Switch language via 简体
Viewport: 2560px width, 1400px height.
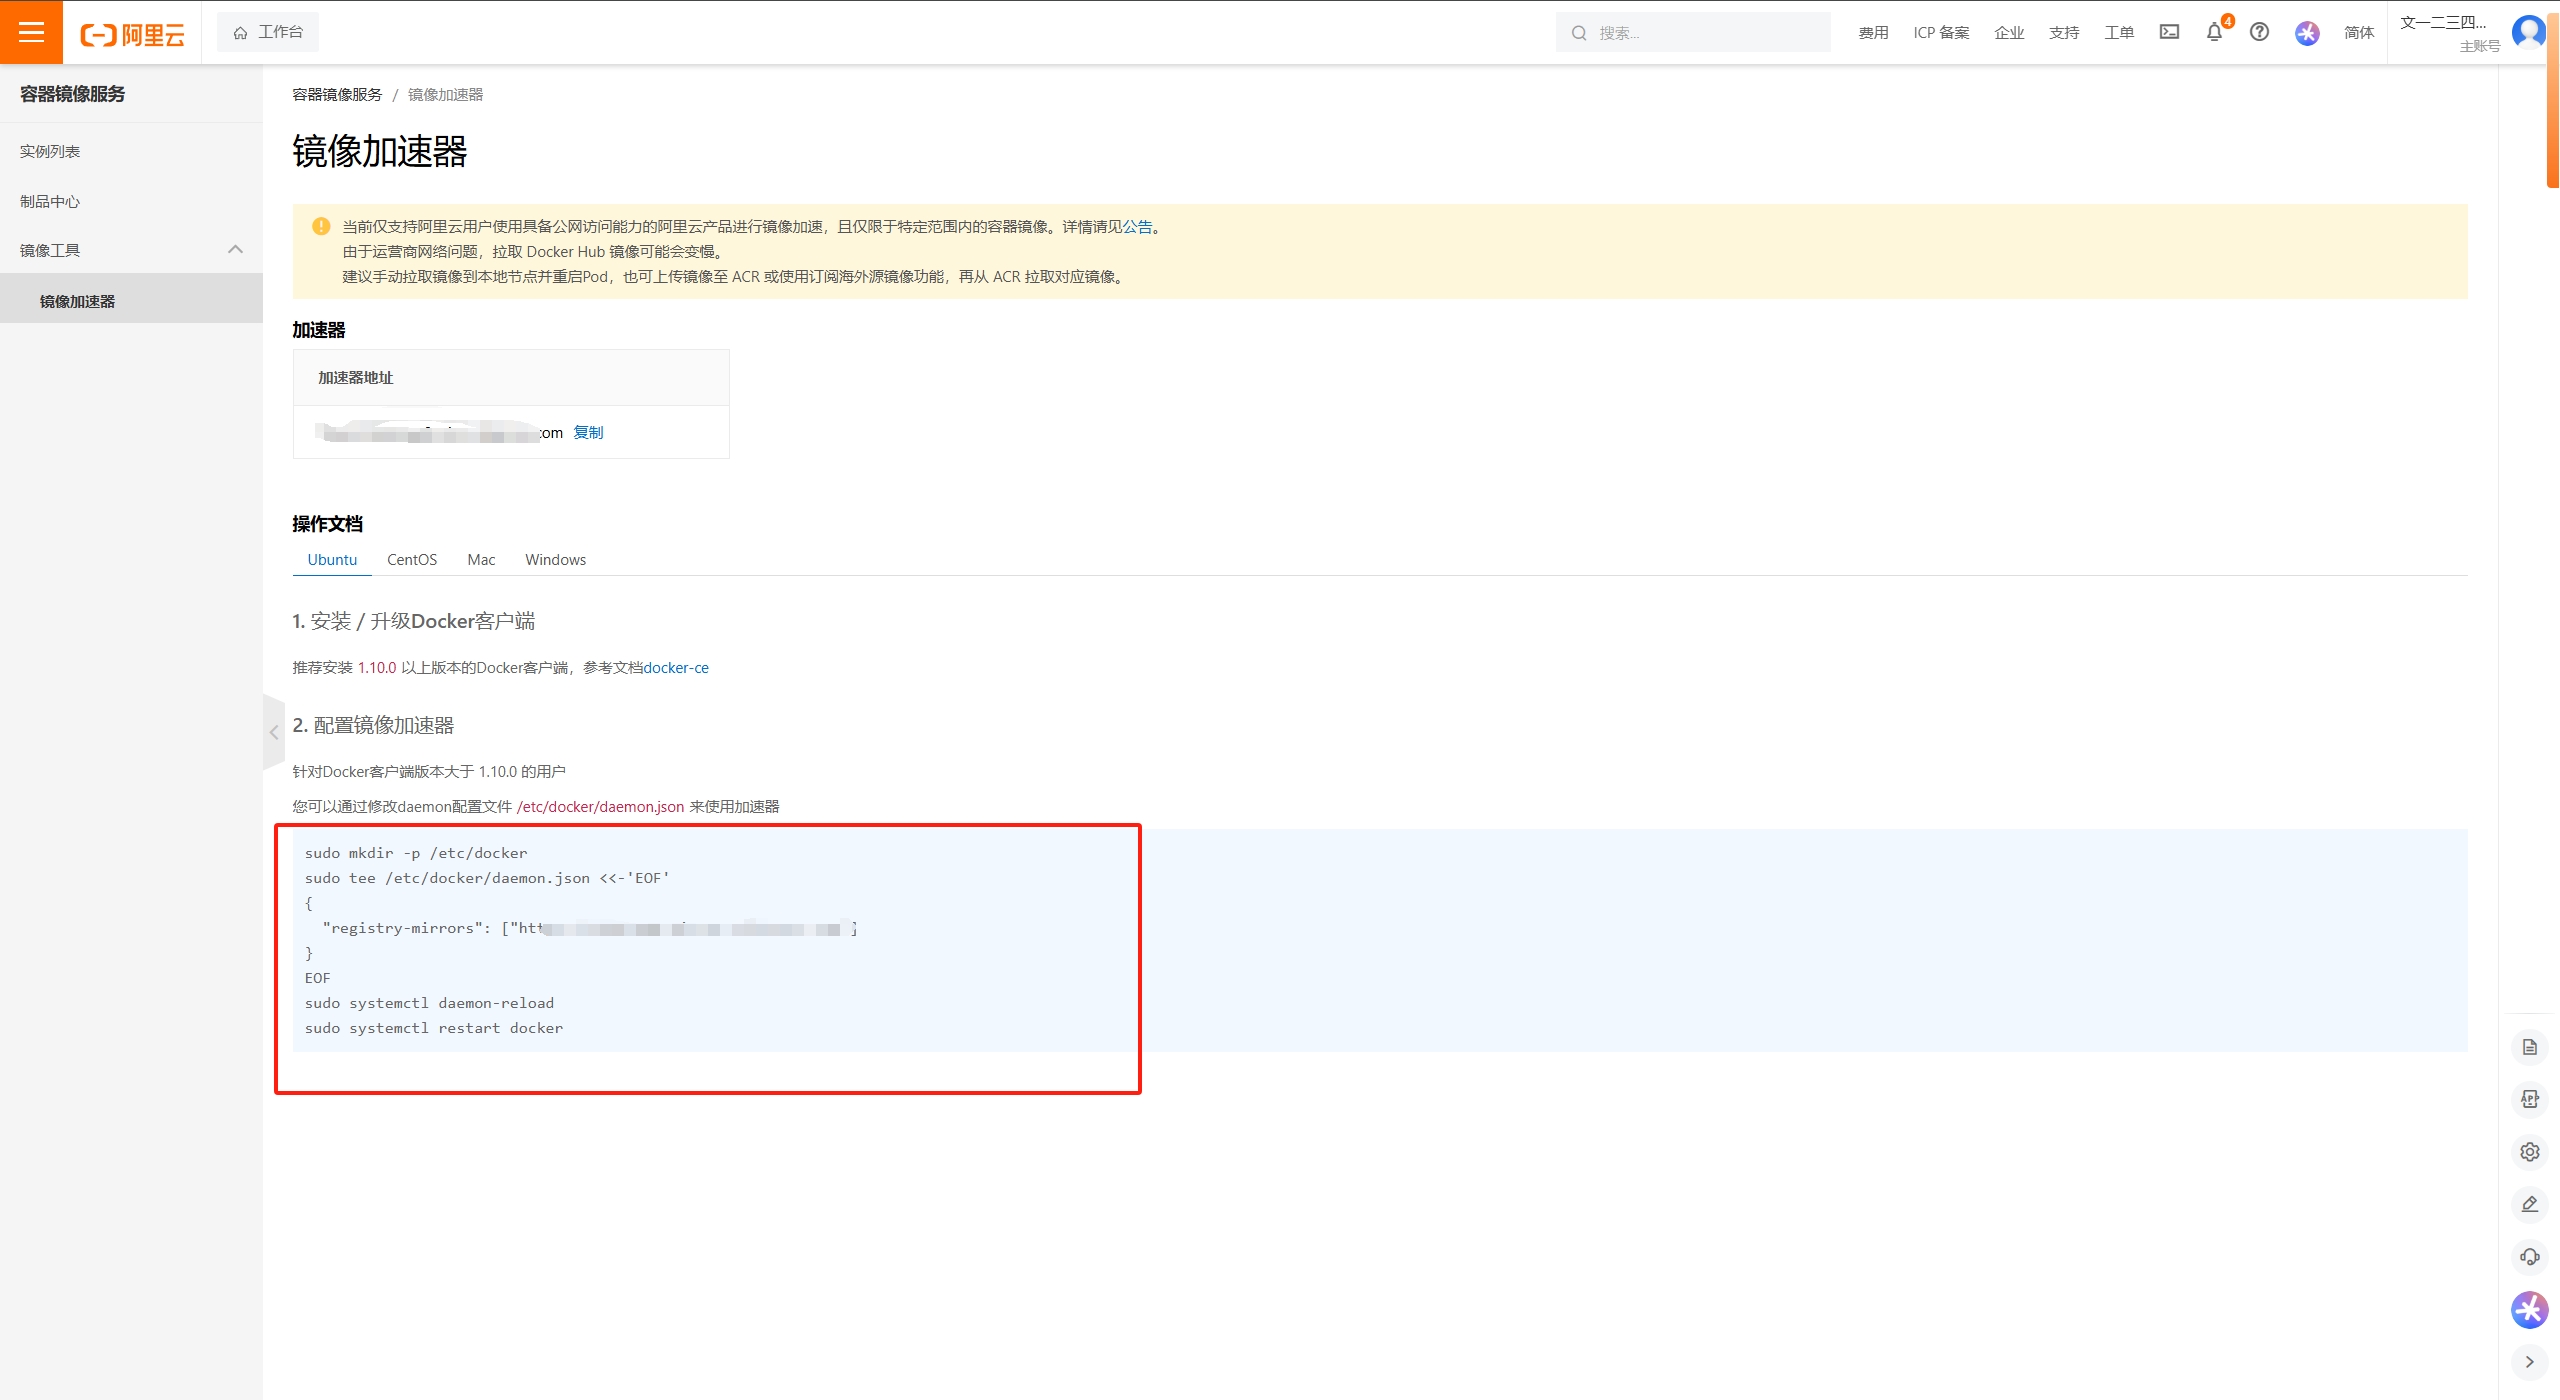(x=2359, y=33)
